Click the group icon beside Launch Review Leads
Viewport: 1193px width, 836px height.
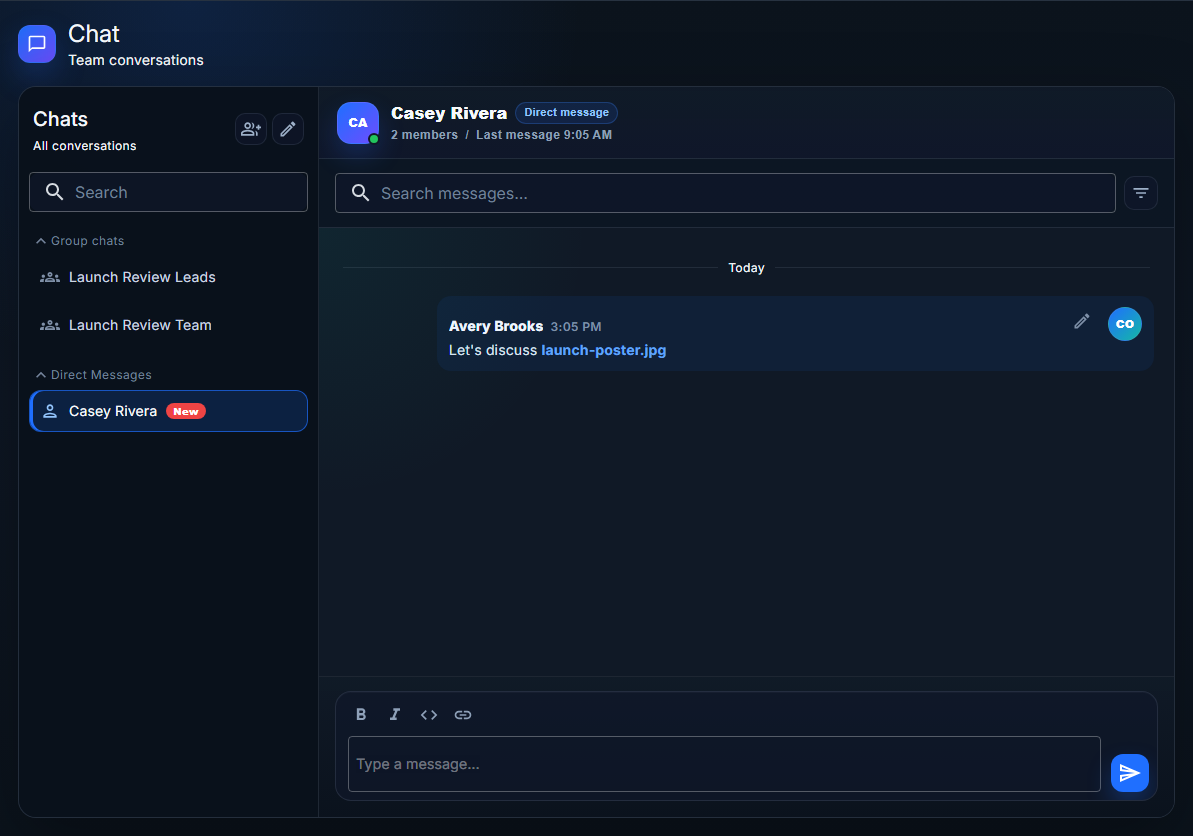tap(50, 278)
